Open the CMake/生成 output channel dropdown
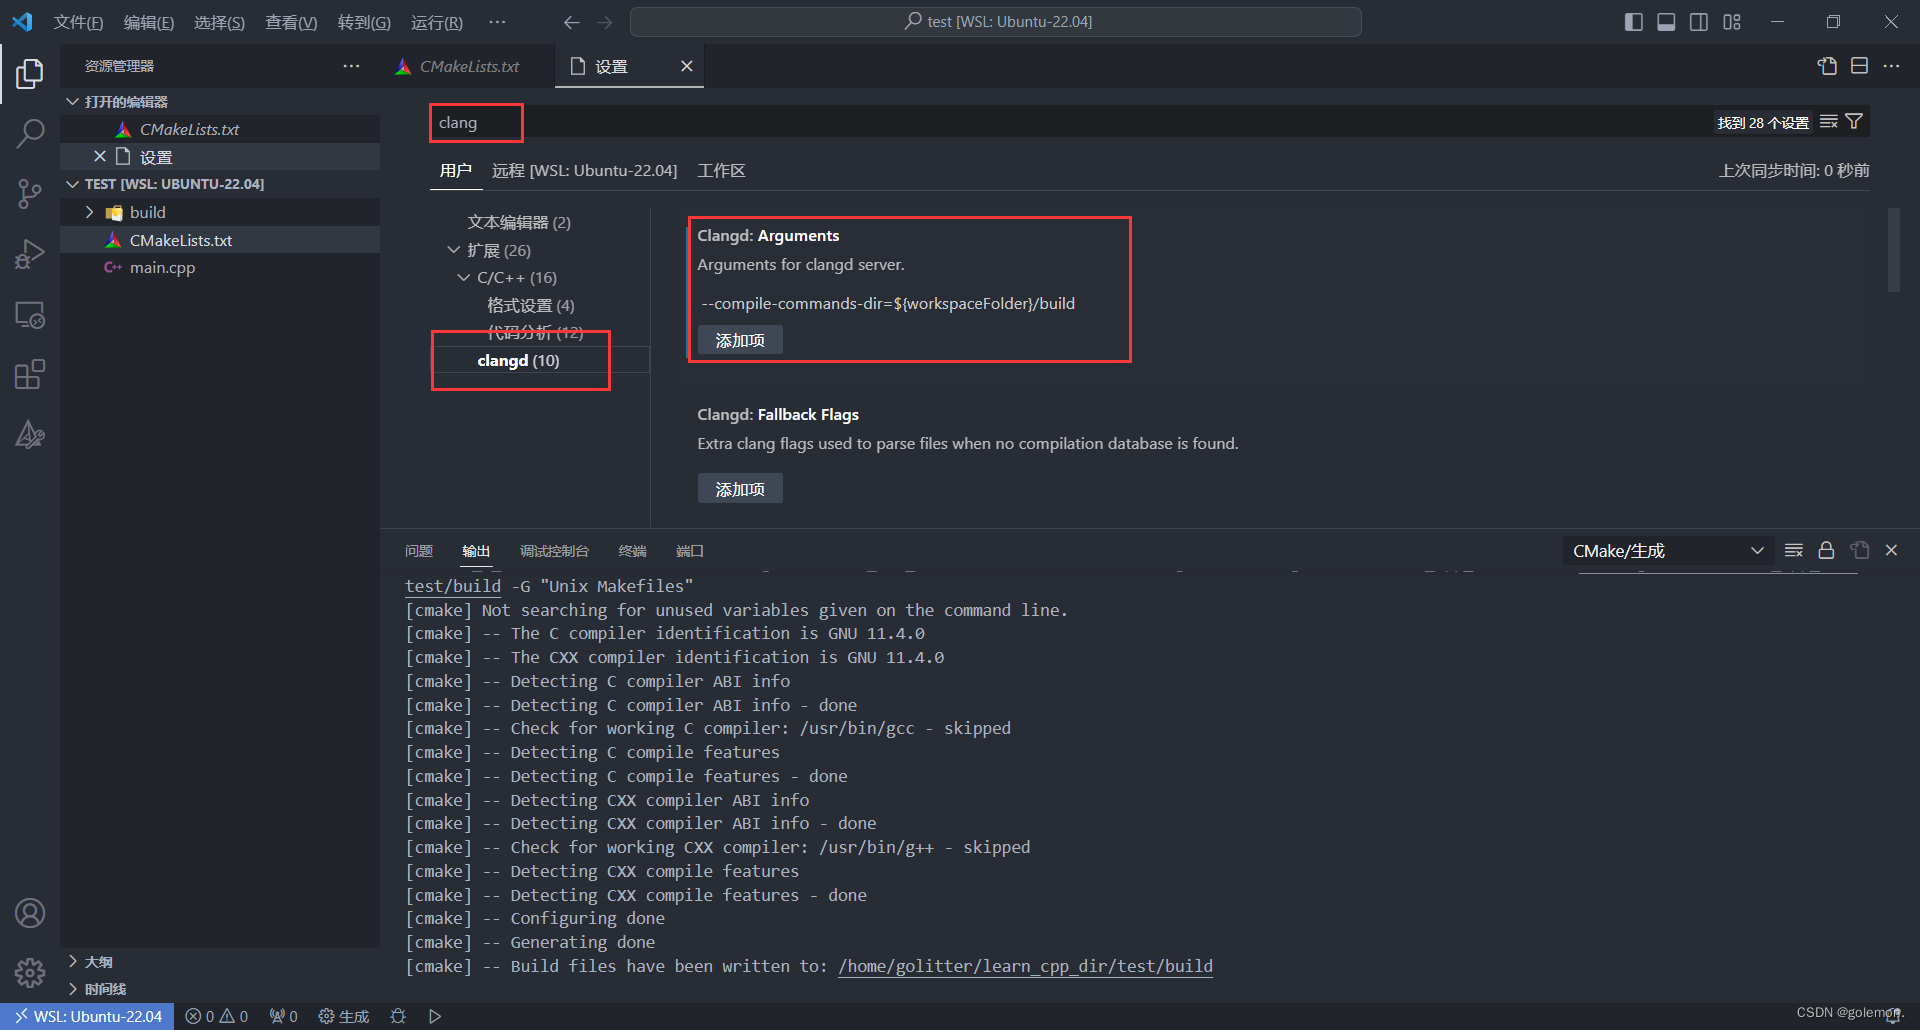 (1668, 551)
